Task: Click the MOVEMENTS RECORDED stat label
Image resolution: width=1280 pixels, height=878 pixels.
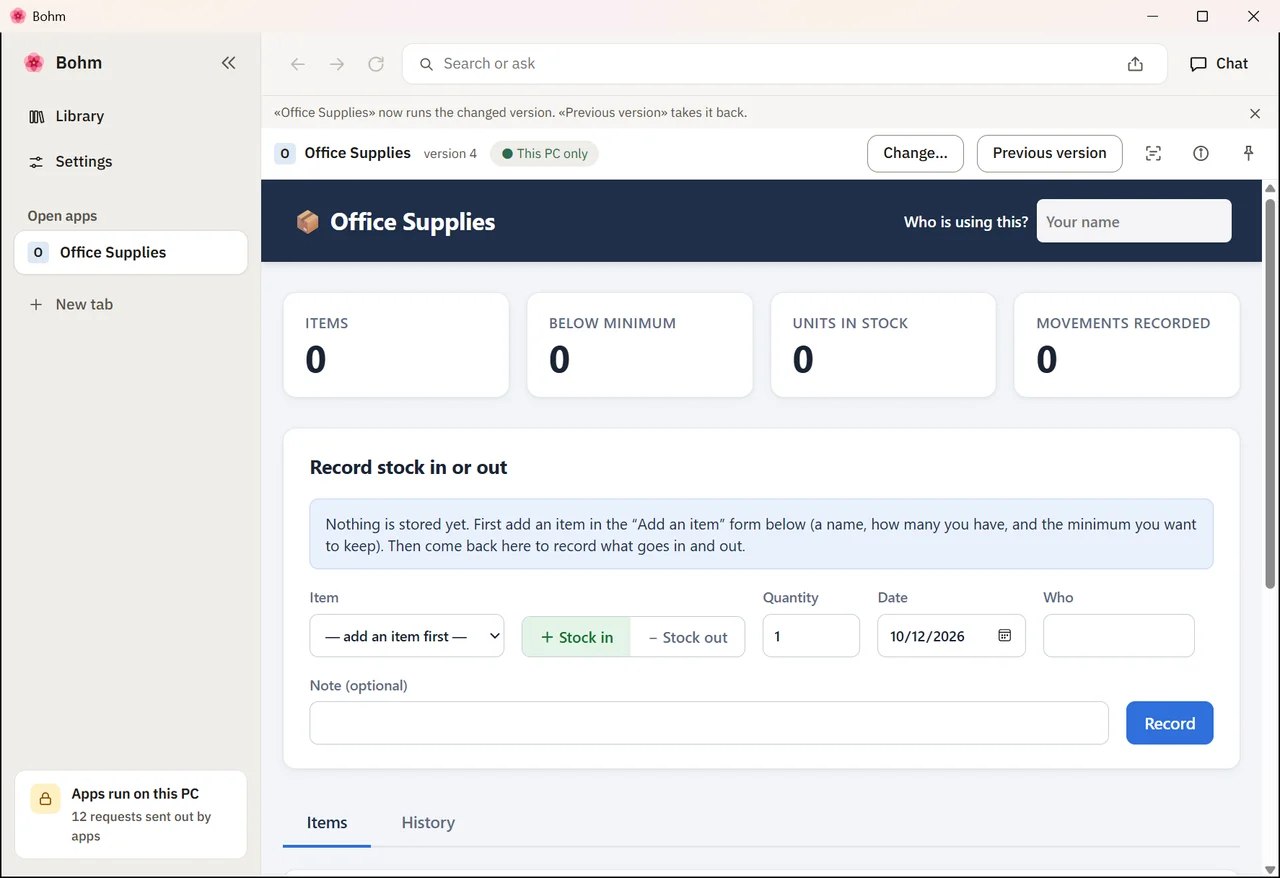Action: pyautogui.click(x=1123, y=323)
